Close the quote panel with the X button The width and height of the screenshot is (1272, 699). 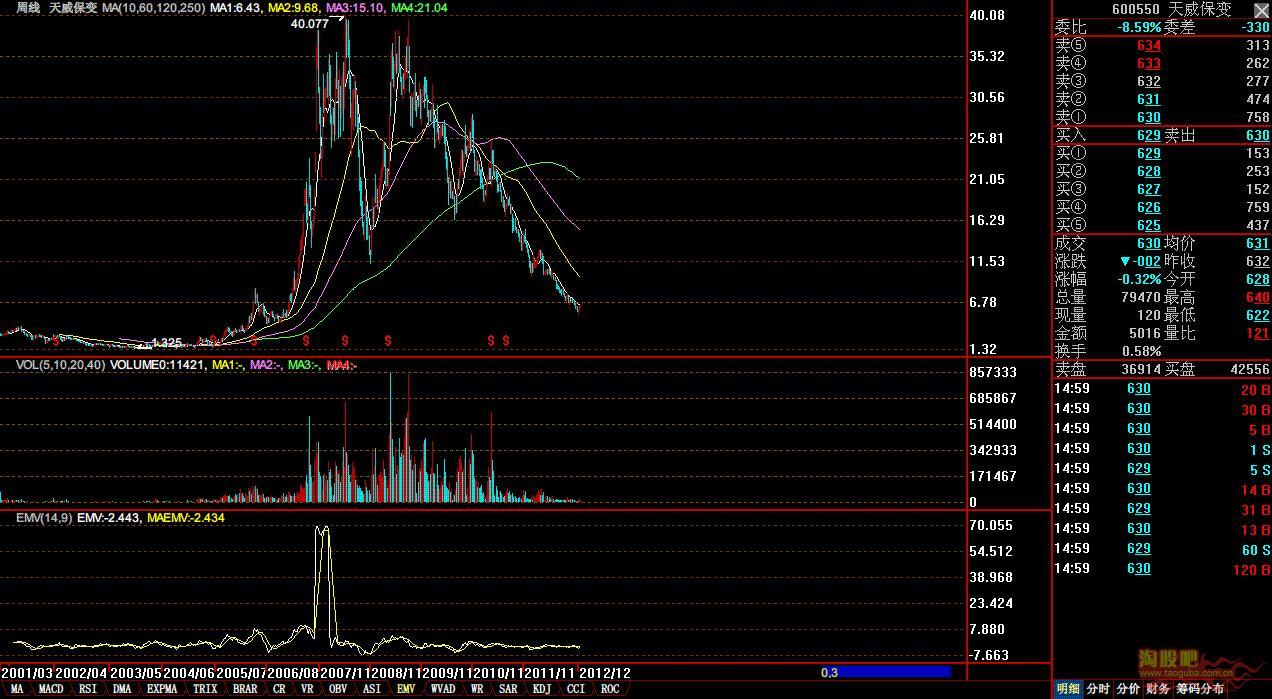1261,9
